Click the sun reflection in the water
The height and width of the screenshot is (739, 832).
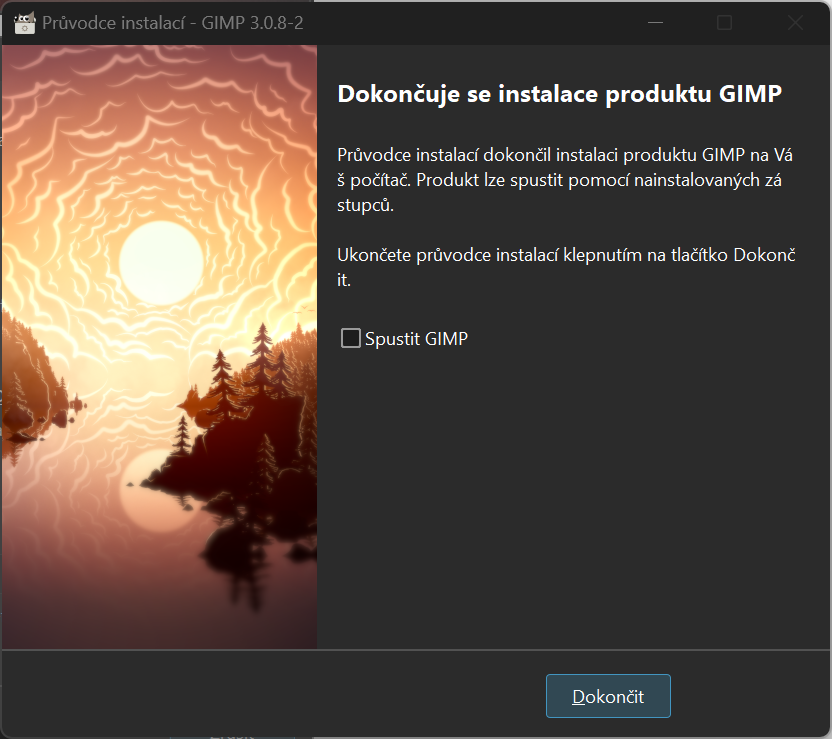154,491
